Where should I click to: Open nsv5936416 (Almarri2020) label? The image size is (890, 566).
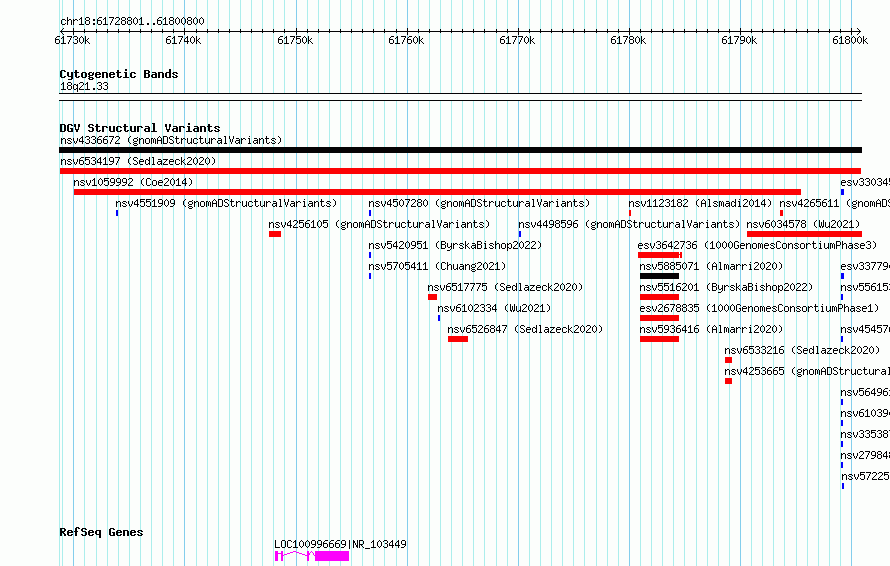(x=711, y=329)
